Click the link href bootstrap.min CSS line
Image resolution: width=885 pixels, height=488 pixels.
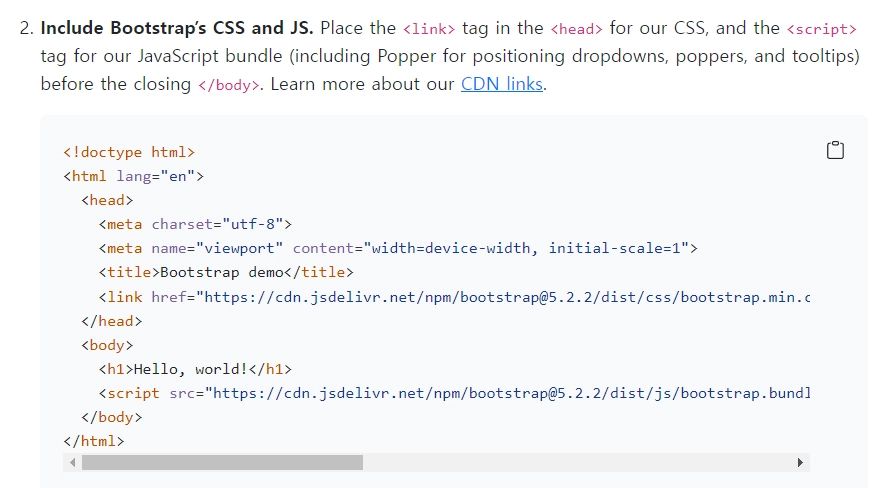pyautogui.click(x=454, y=297)
